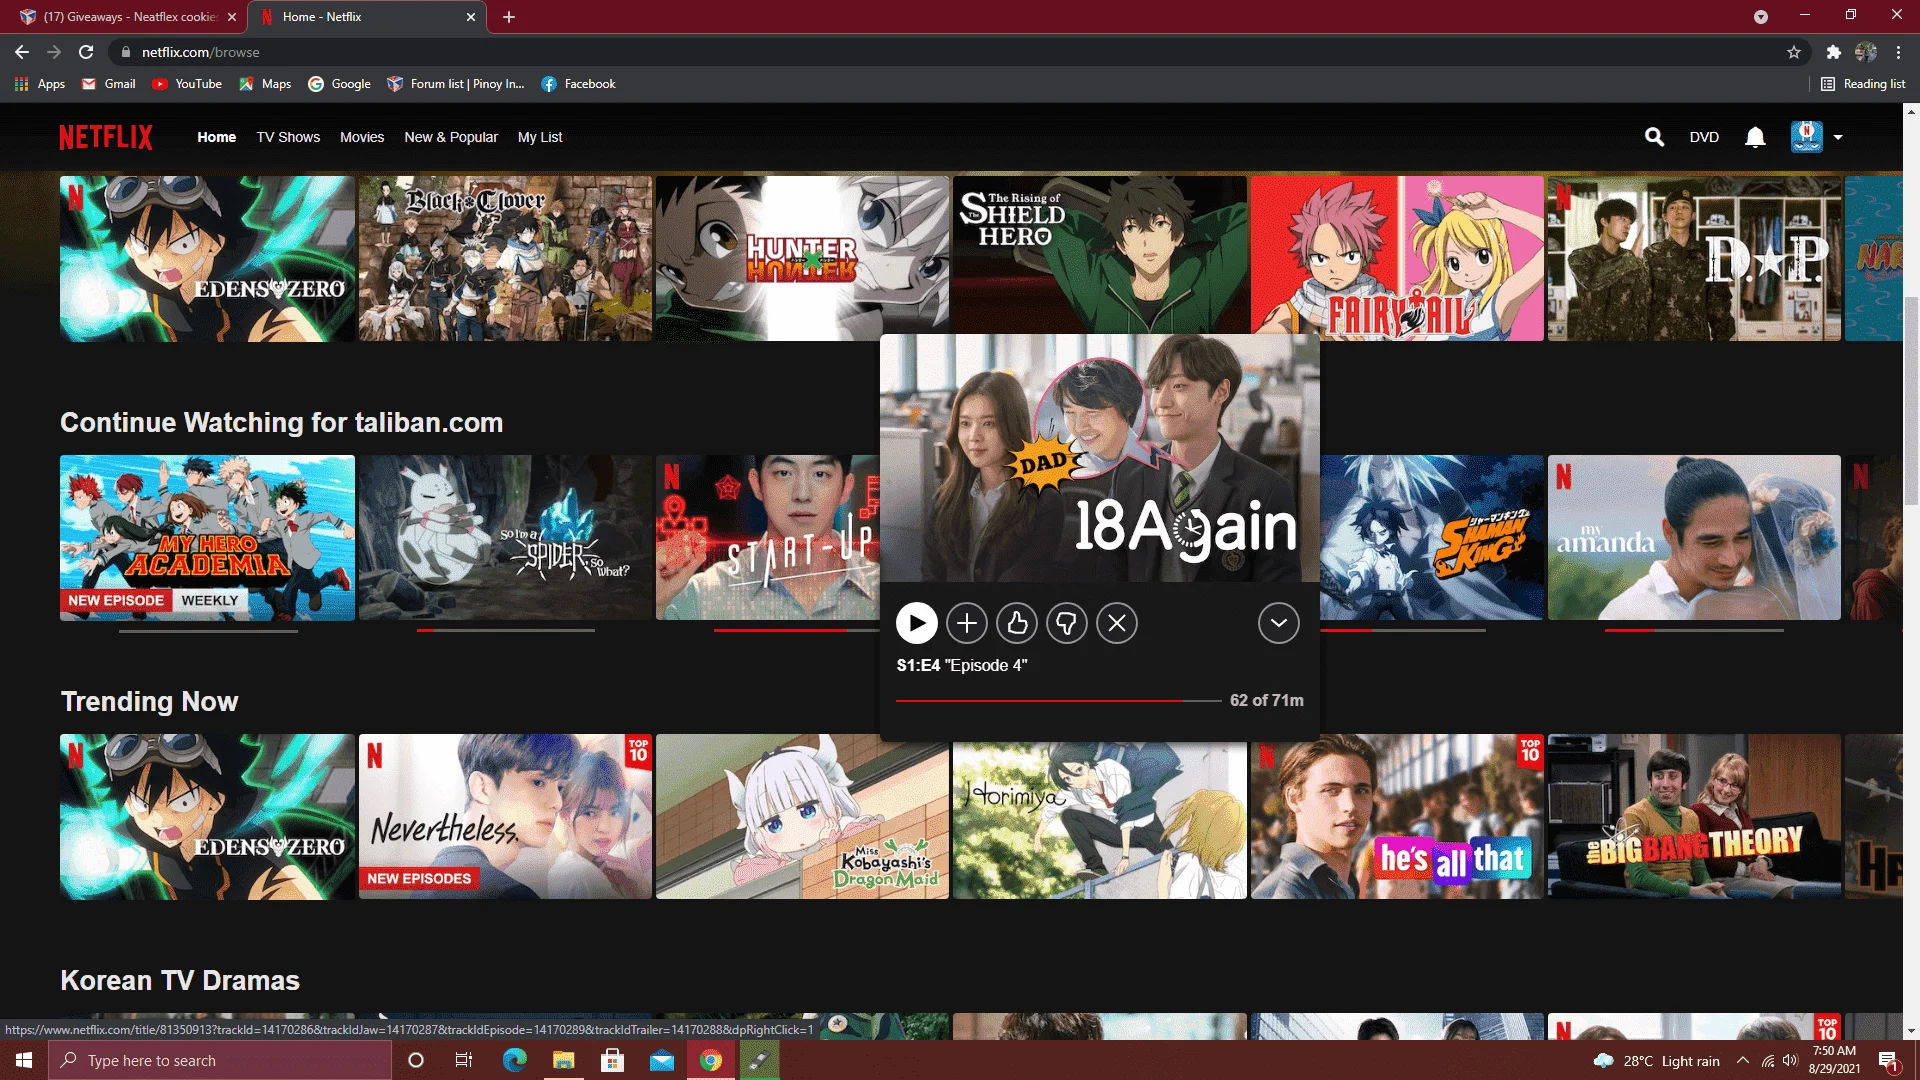Open the Windows Start menu

pos(24,1060)
